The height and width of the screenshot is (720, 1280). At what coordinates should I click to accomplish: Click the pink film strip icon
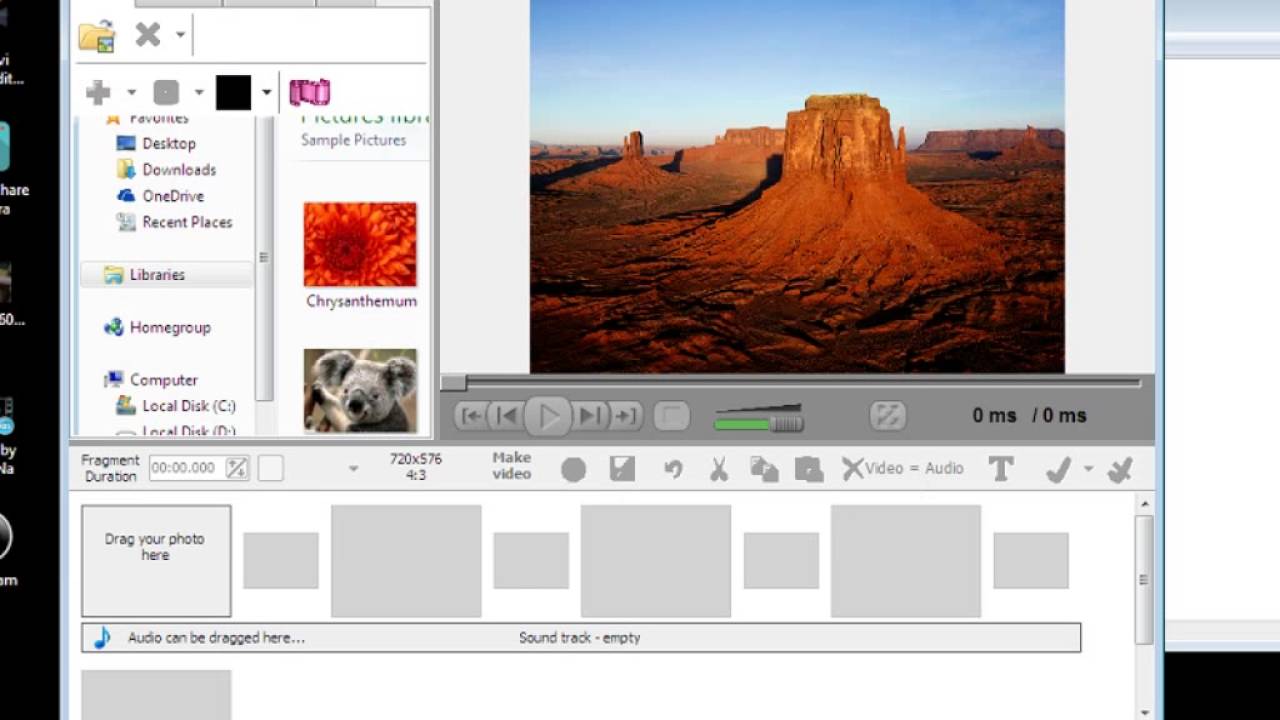point(310,93)
